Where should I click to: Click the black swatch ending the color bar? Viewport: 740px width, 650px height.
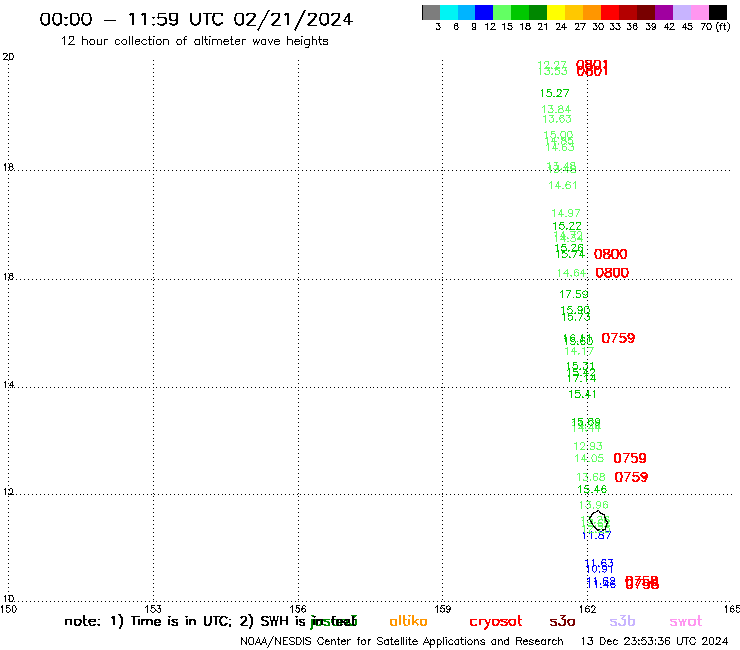pos(717,12)
